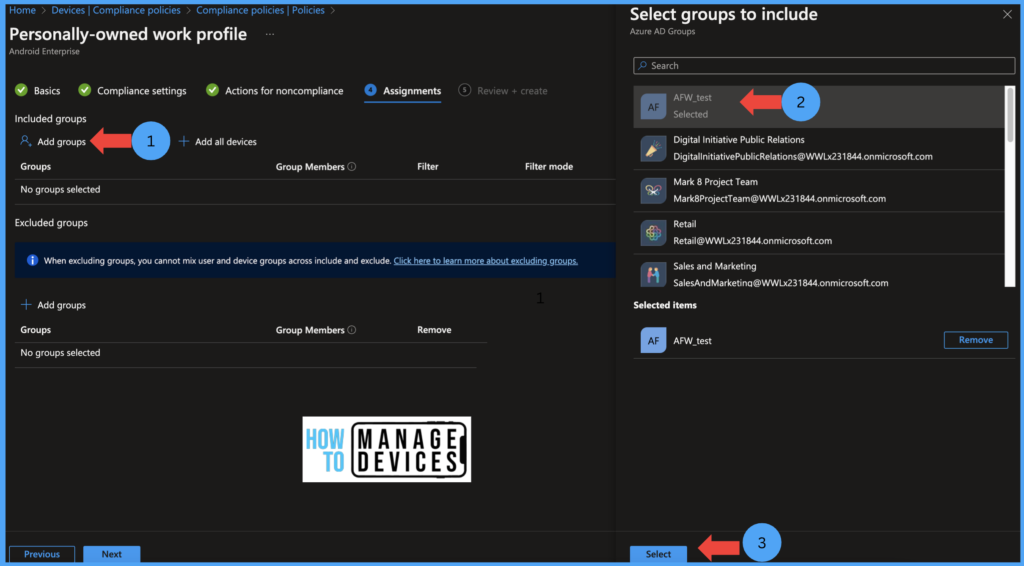1024x566 pixels.
Task: Select the Retail group
Action: pos(819,233)
